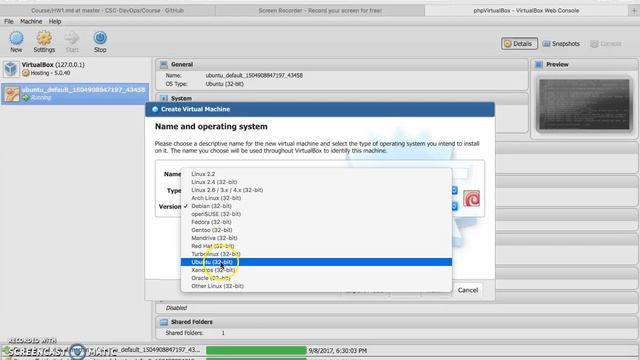Click the Shared Folders count value
Image resolution: width=640 pixels, height=360 pixels.
(223, 333)
